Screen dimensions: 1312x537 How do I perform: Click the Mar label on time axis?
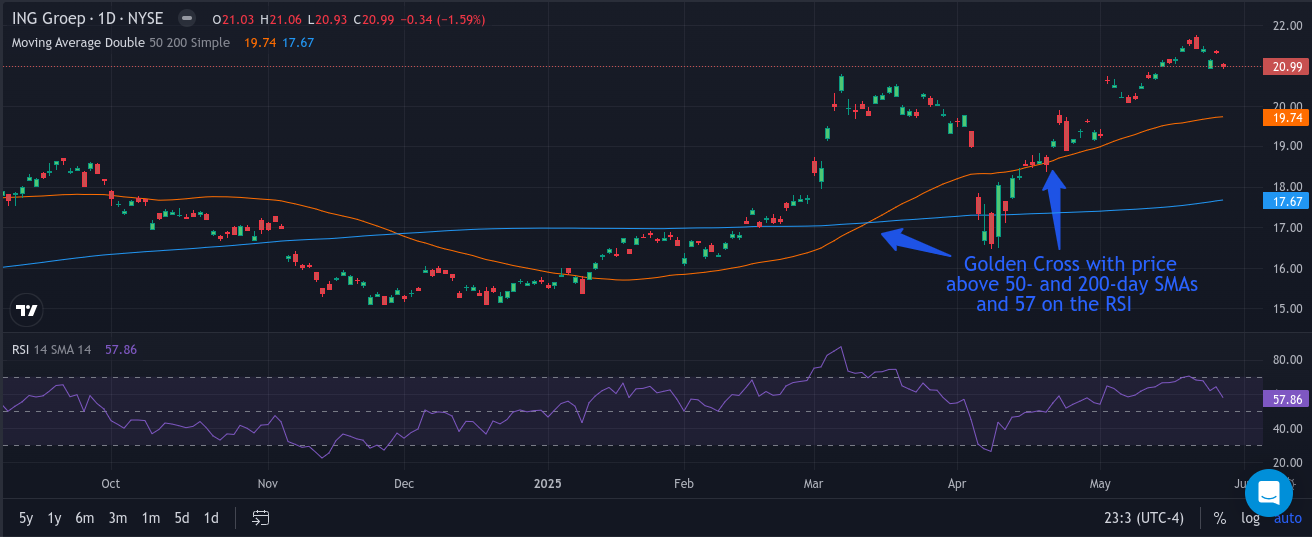pos(814,483)
